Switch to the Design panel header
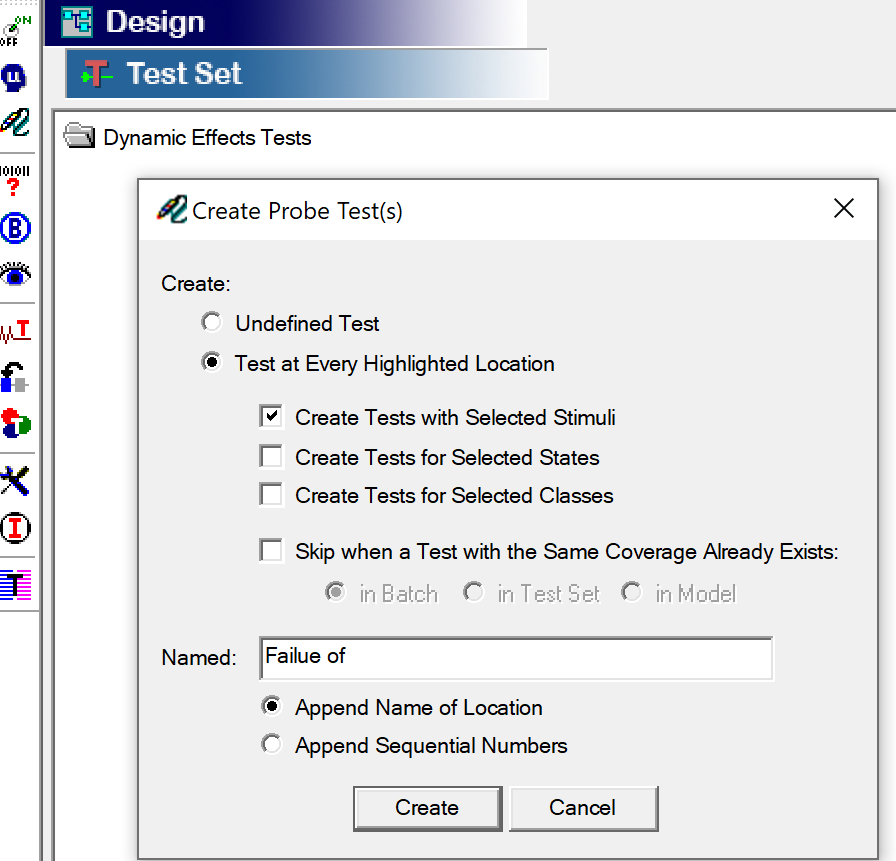The image size is (896, 861). pos(155,22)
